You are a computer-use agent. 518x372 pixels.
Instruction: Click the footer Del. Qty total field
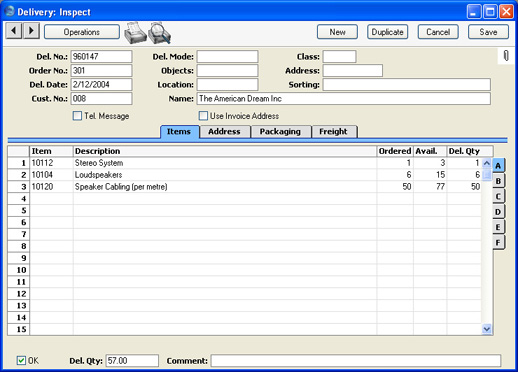coord(132,360)
